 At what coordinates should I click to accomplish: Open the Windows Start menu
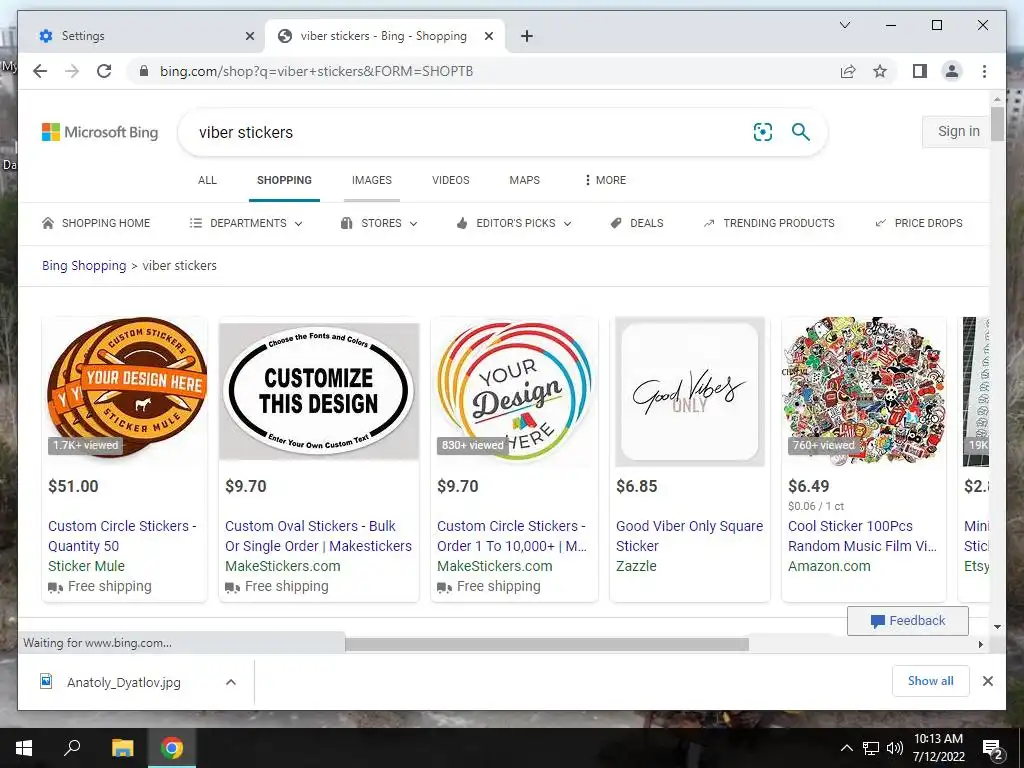click(24, 748)
